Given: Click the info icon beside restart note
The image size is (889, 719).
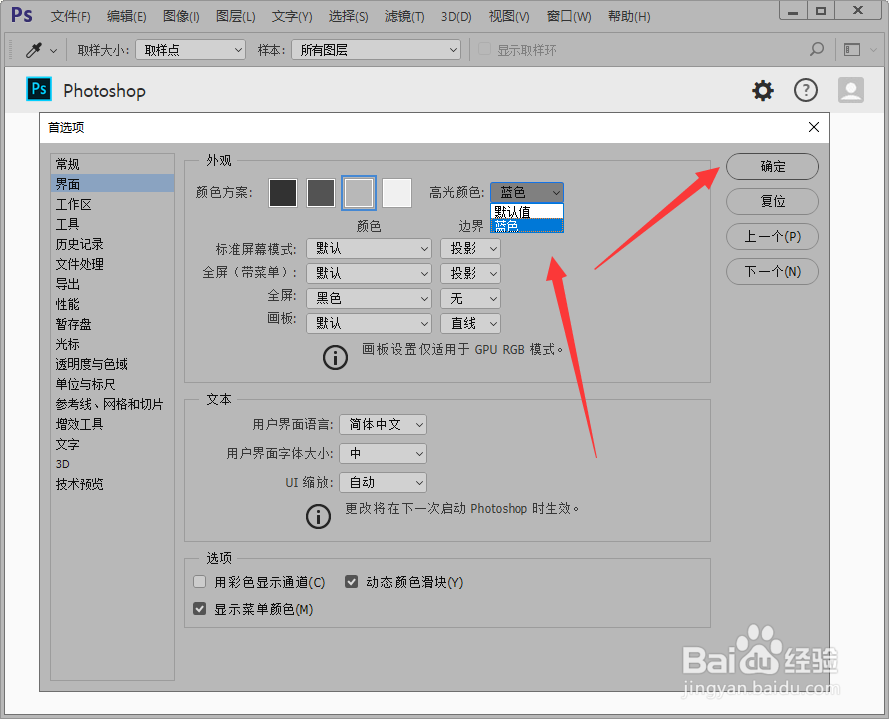Looking at the screenshot, I should click(x=318, y=517).
